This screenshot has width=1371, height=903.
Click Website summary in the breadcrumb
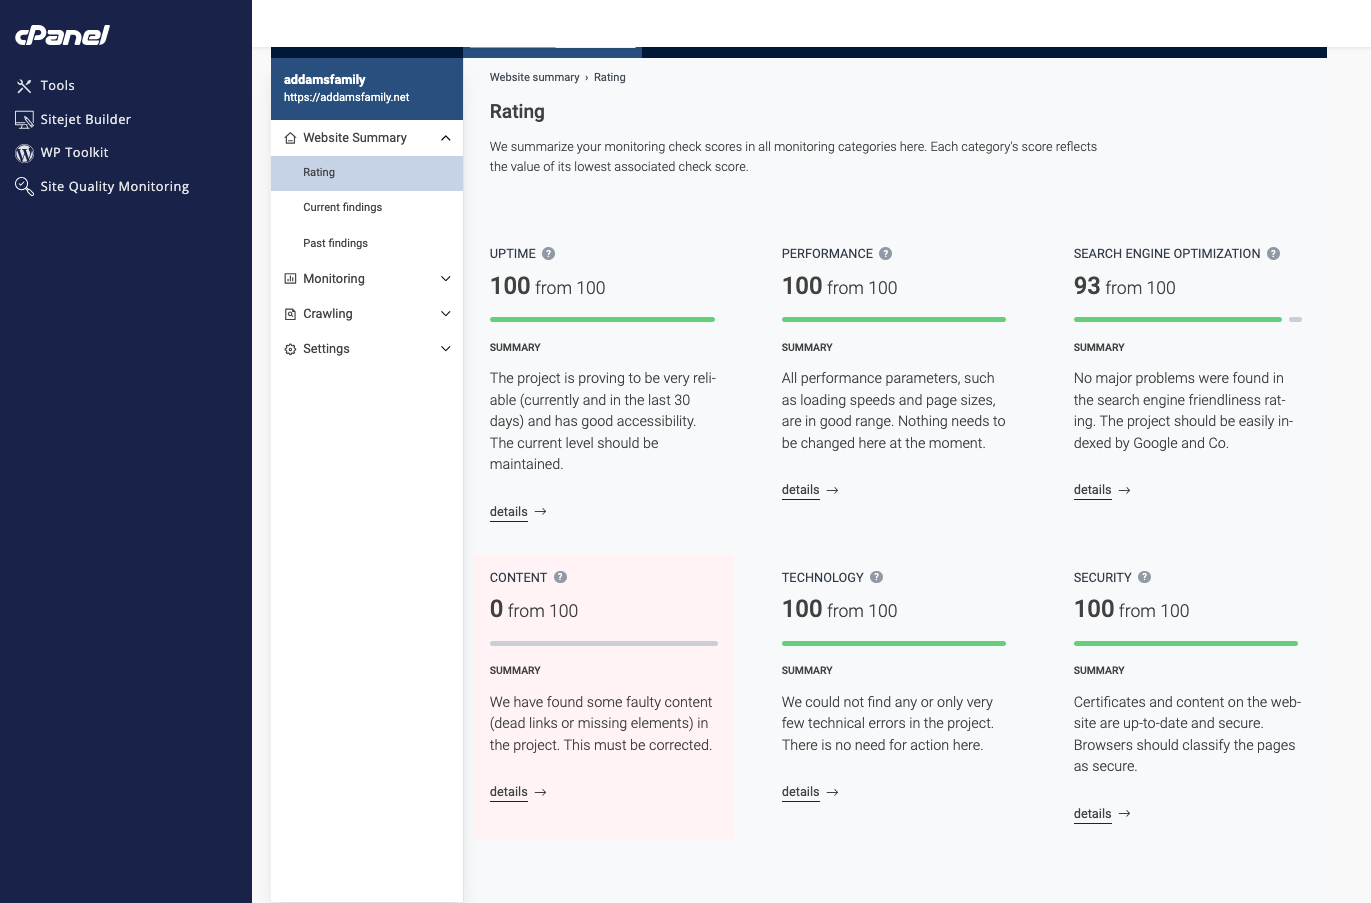coord(534,77)
